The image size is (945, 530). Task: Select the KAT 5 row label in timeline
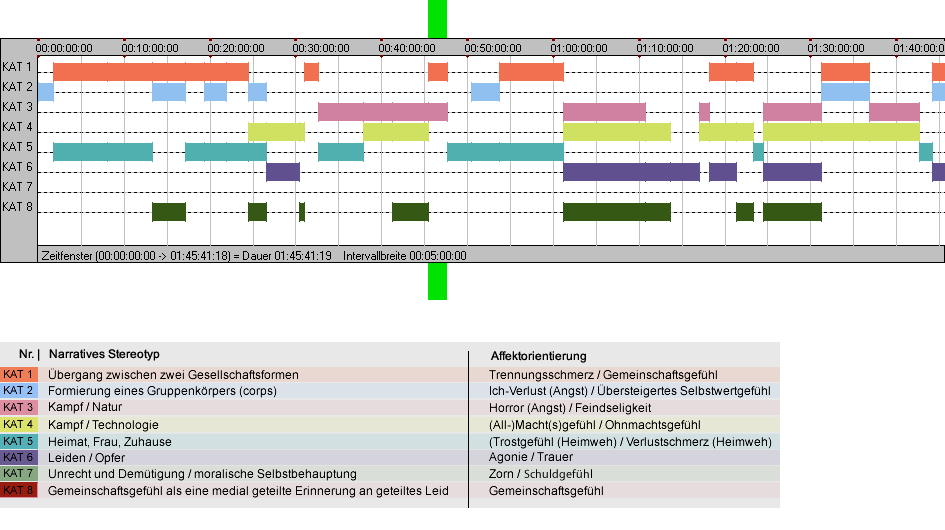(17, 147)
